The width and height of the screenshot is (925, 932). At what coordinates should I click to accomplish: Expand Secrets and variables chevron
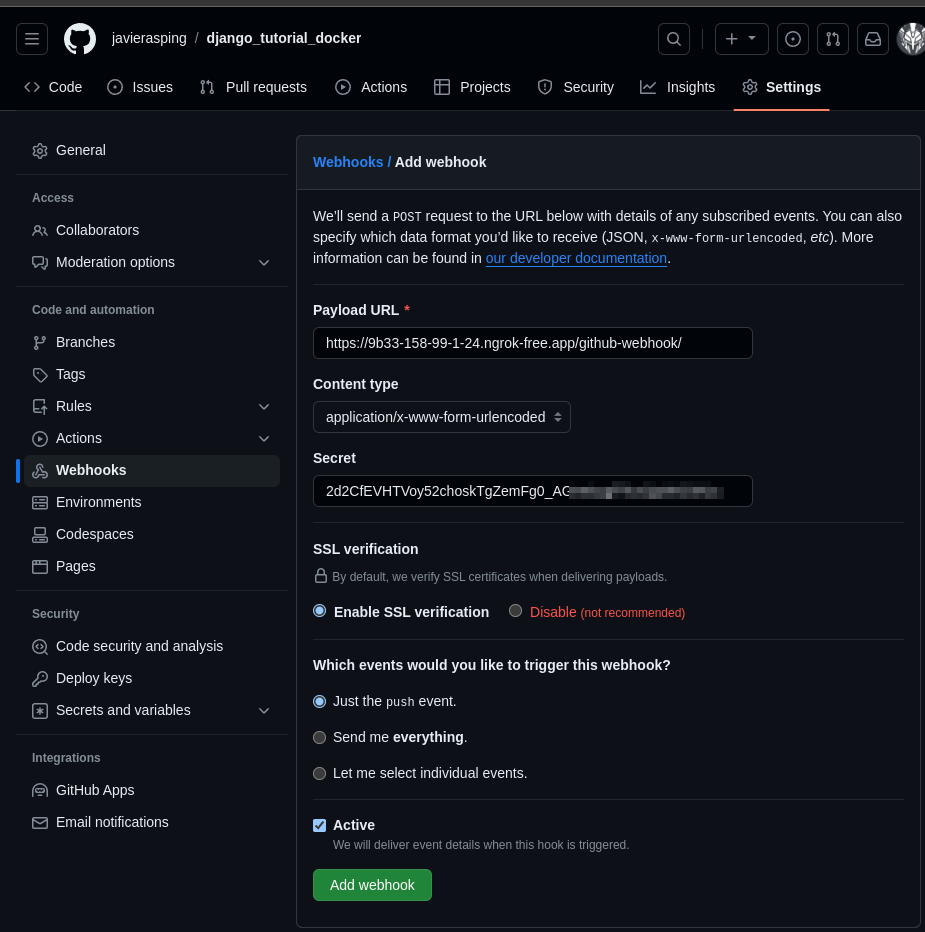tap(264, 711)
